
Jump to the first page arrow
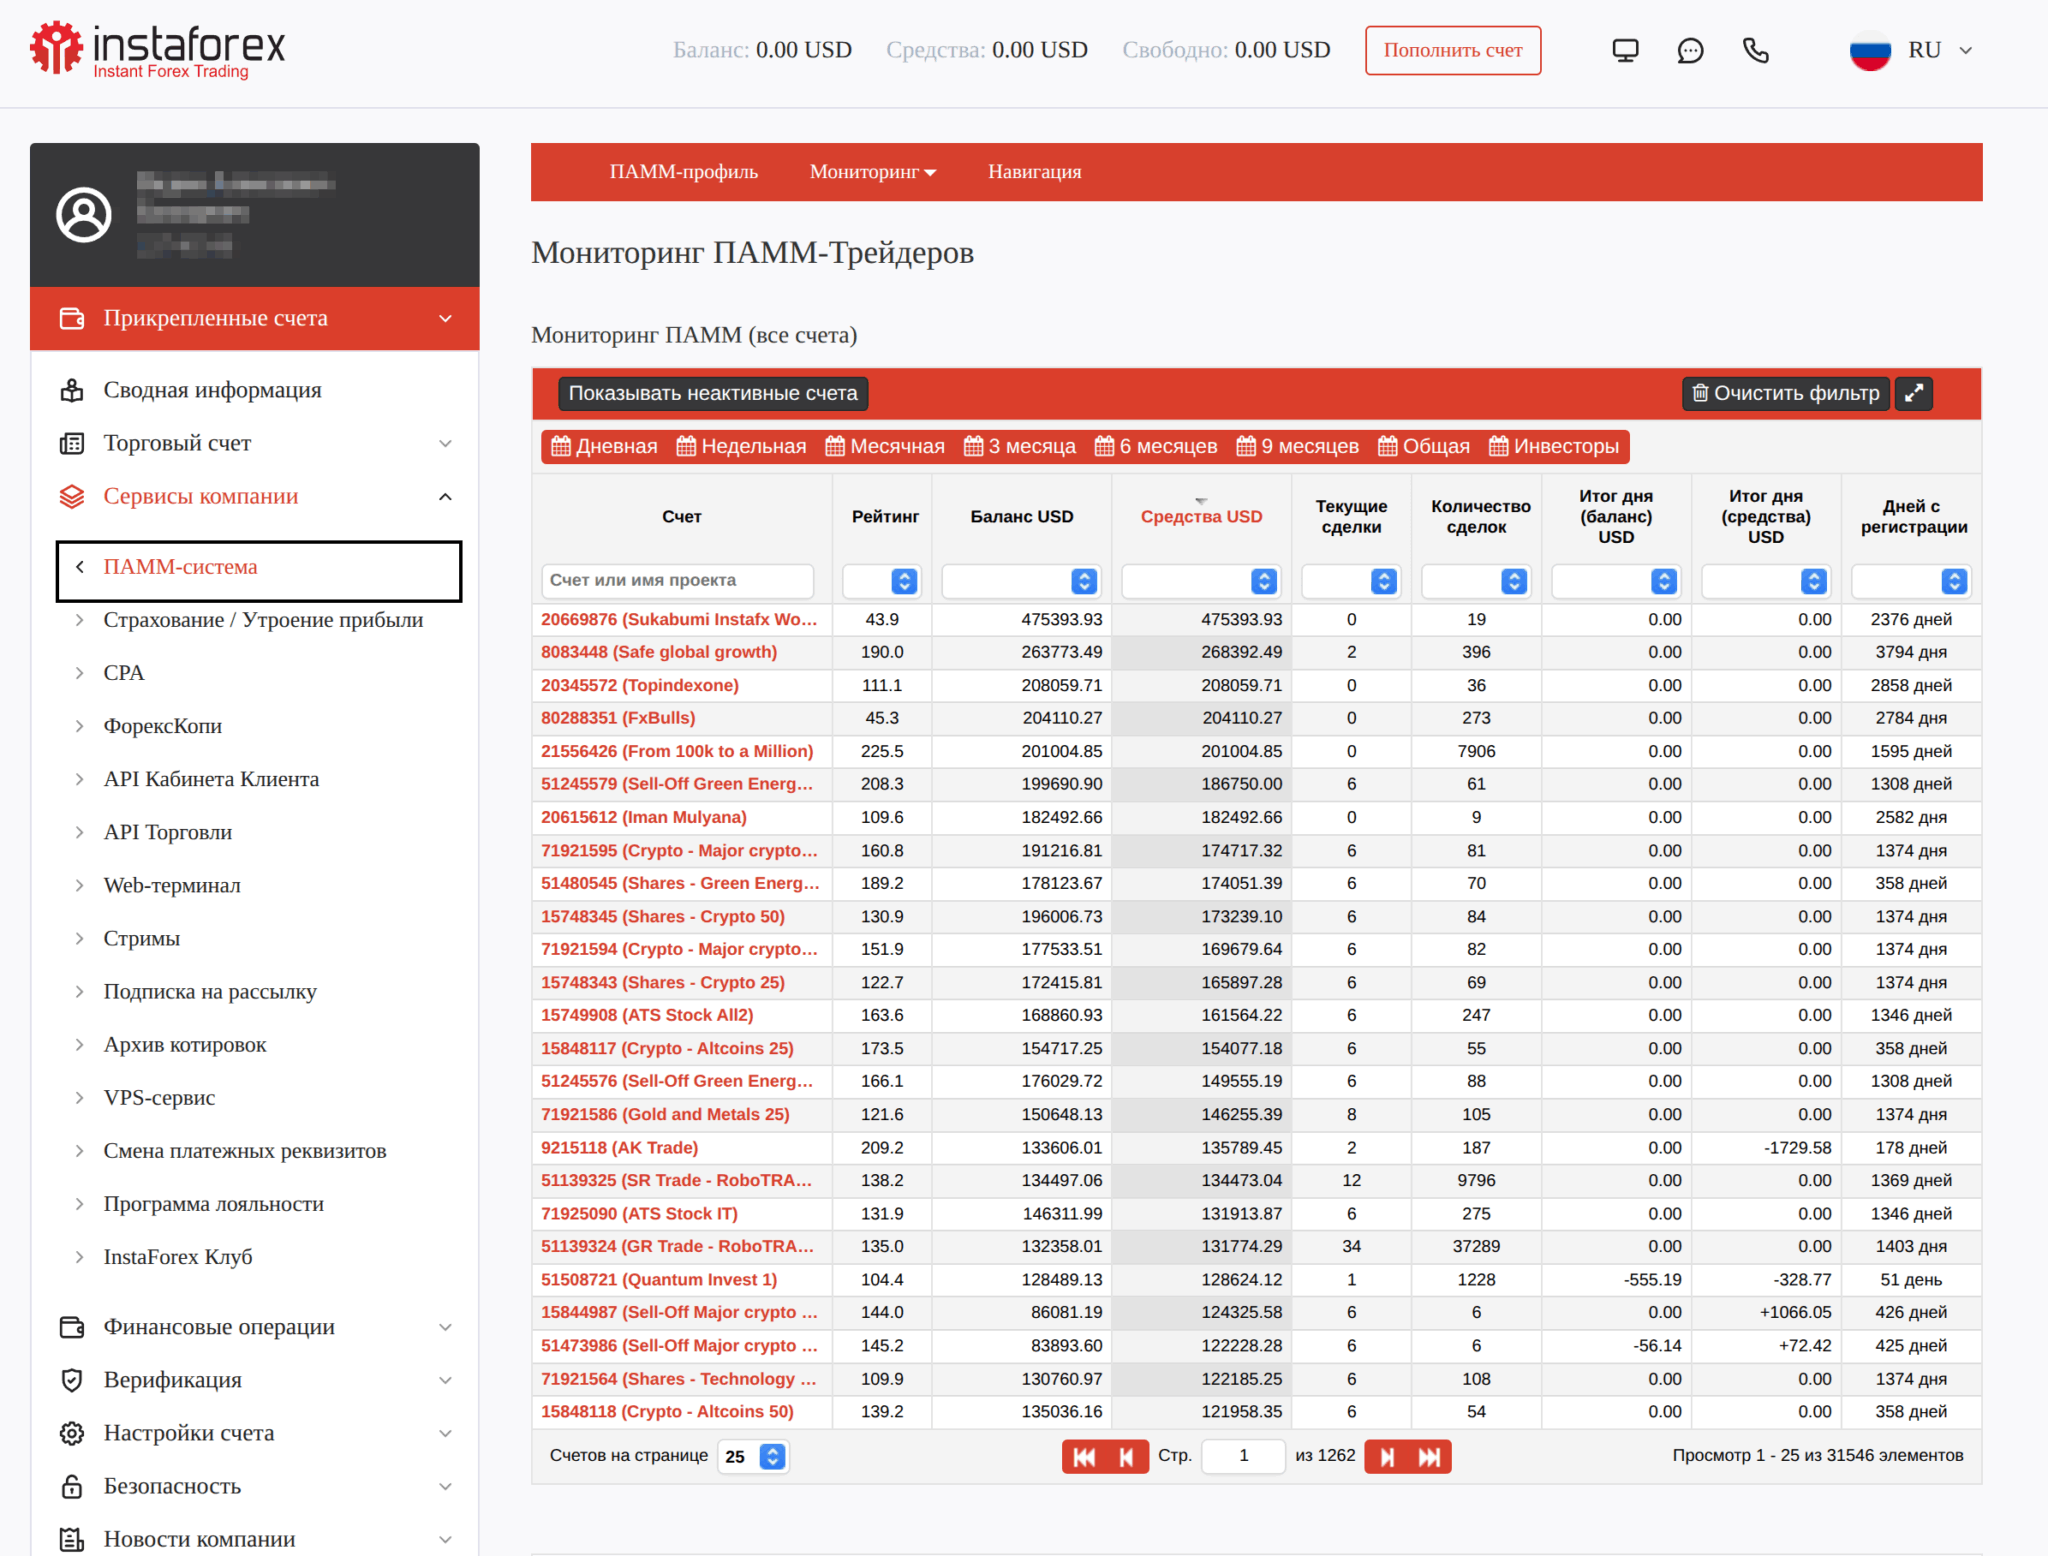tap(1084, 1456)
